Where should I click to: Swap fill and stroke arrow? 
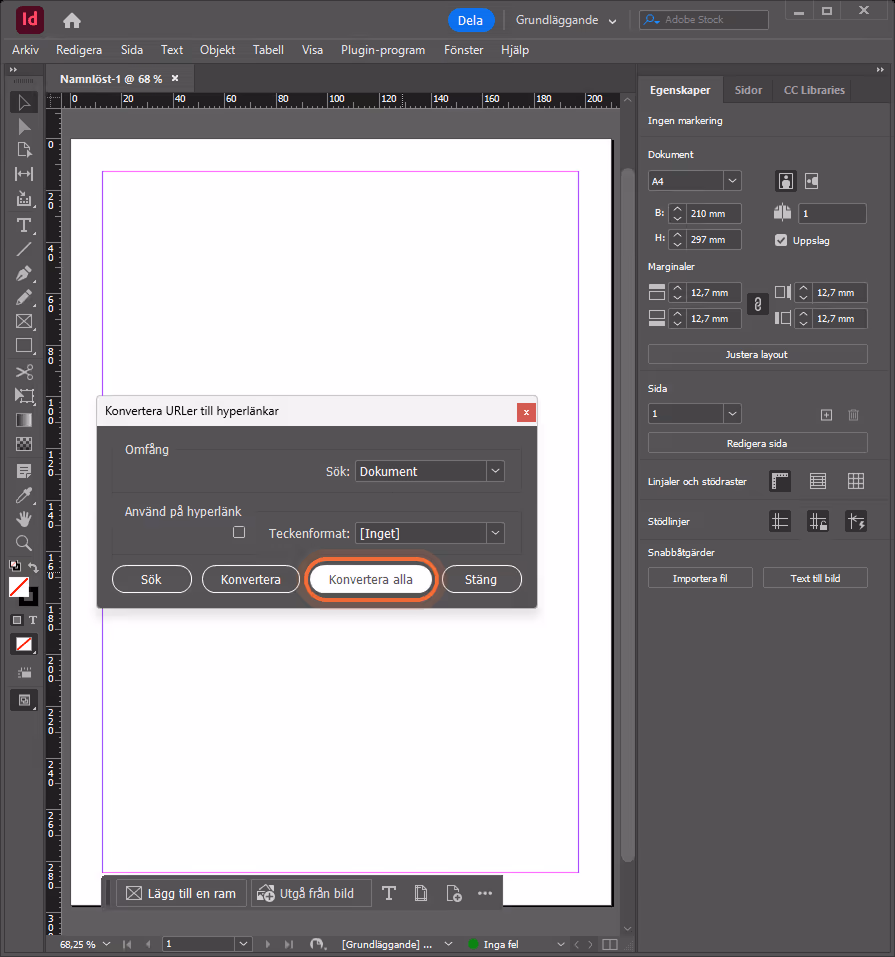click(x=34, y=567)
